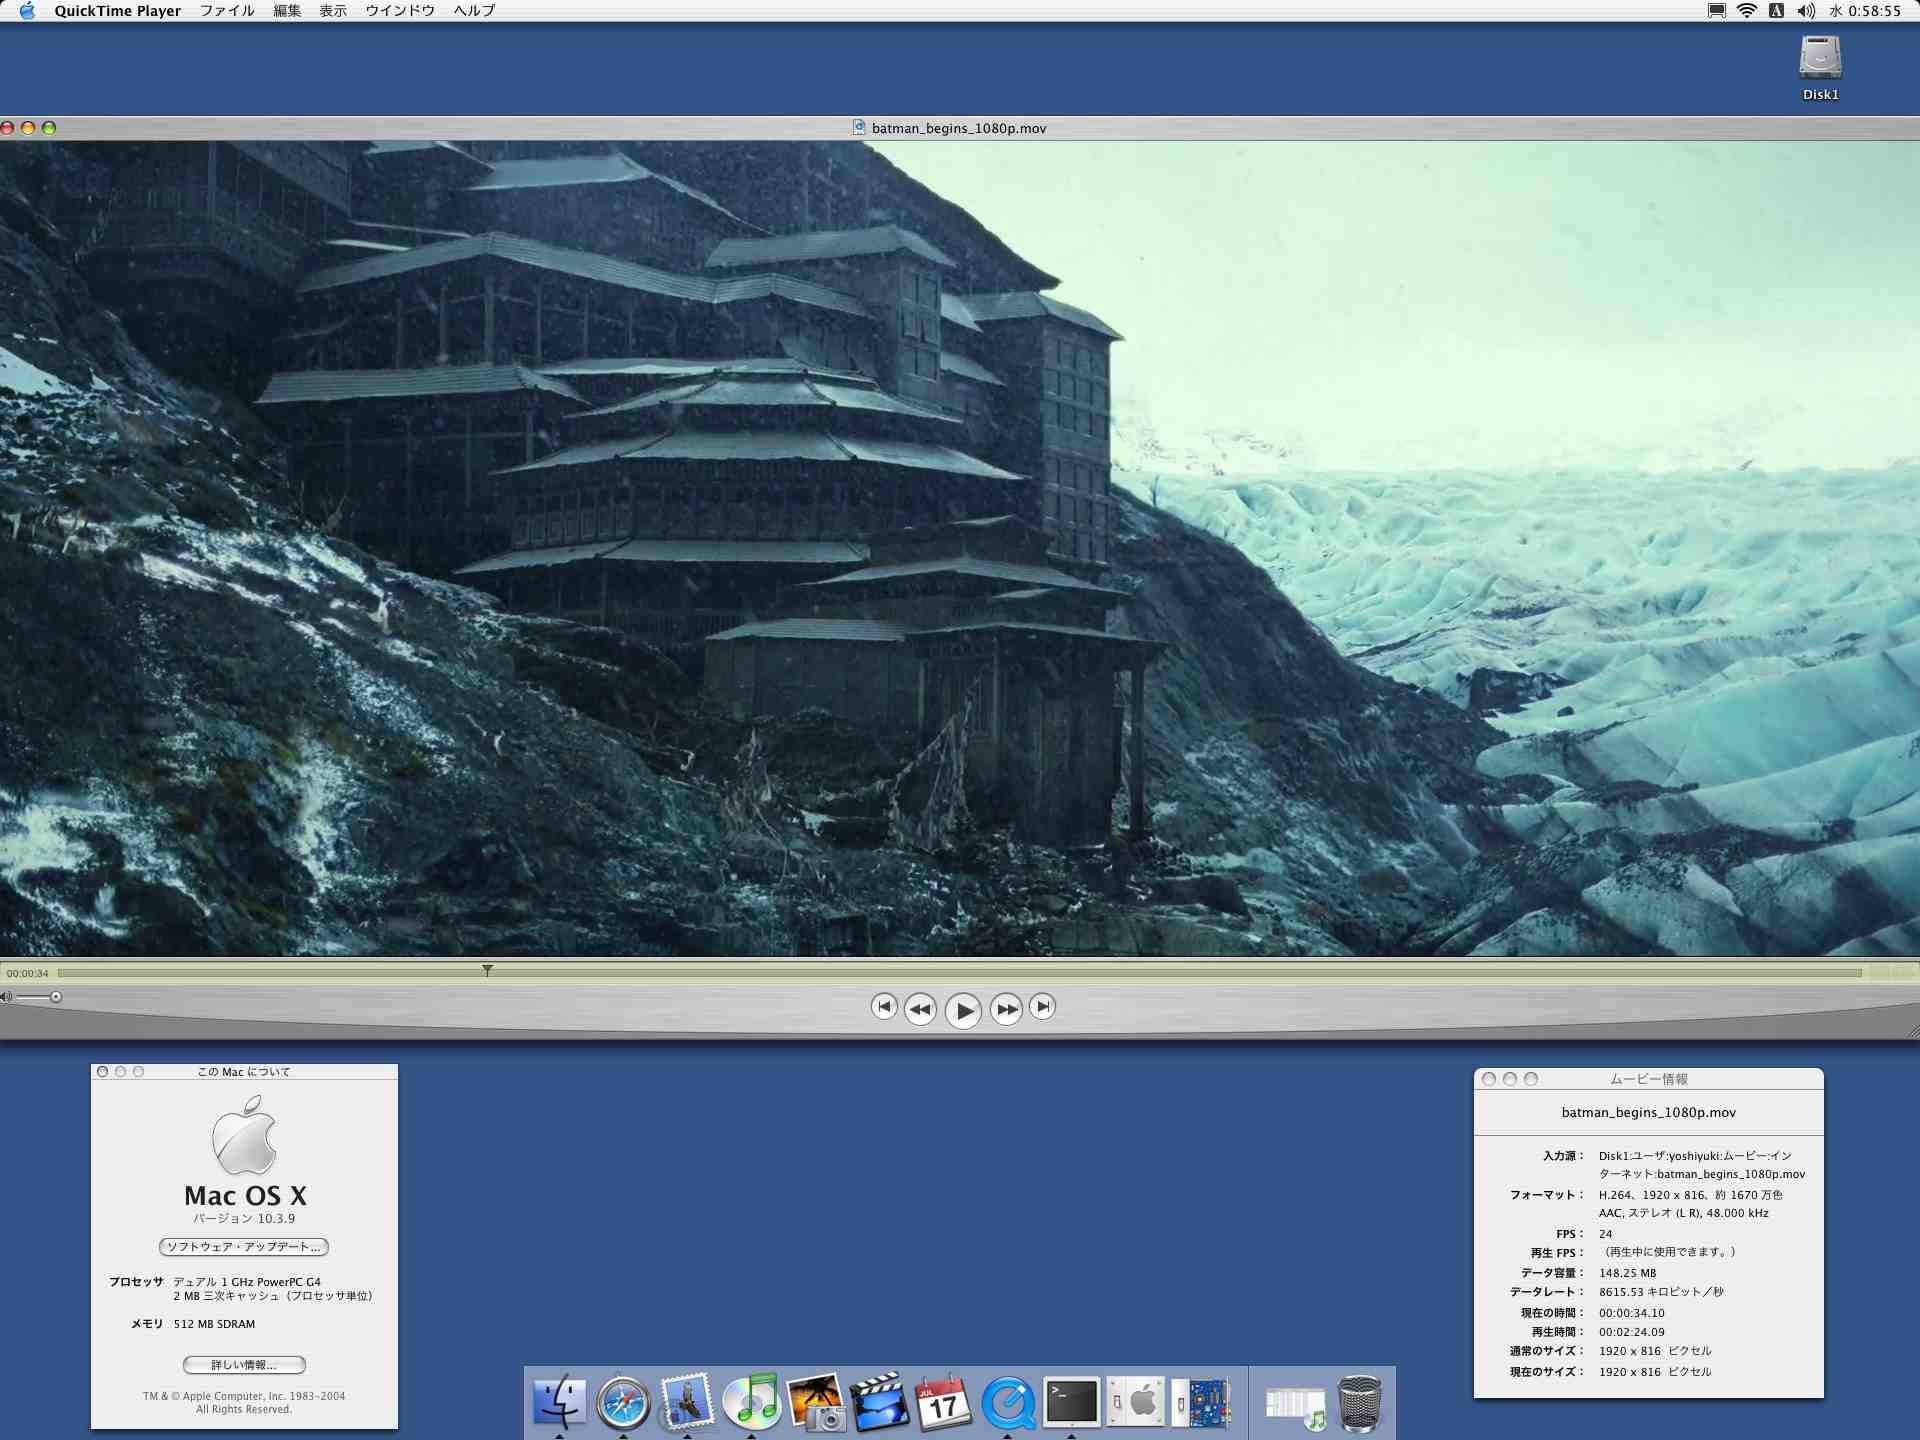The height and width of the screenshot is (1440, 1920).
Task: Open System Profiler circuit-board icon in Dock
Action: (1201, 1402)
